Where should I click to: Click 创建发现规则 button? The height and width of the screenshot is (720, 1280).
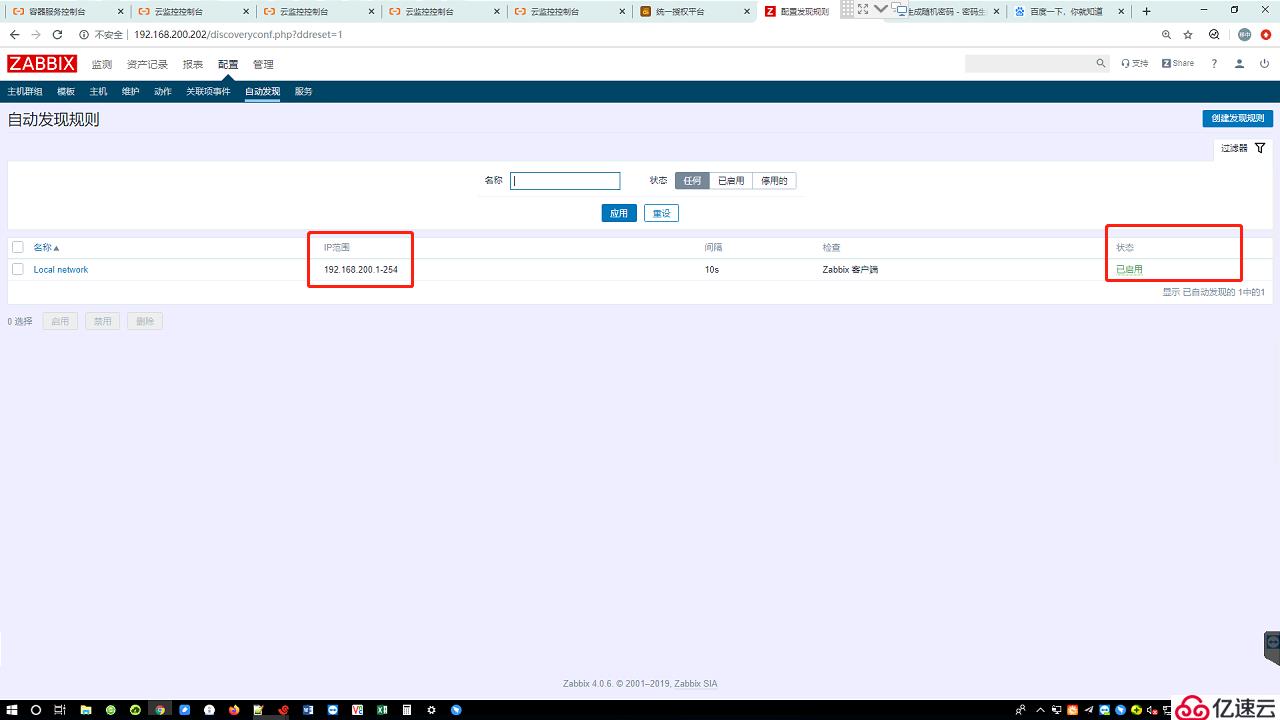pos(1238,118)
